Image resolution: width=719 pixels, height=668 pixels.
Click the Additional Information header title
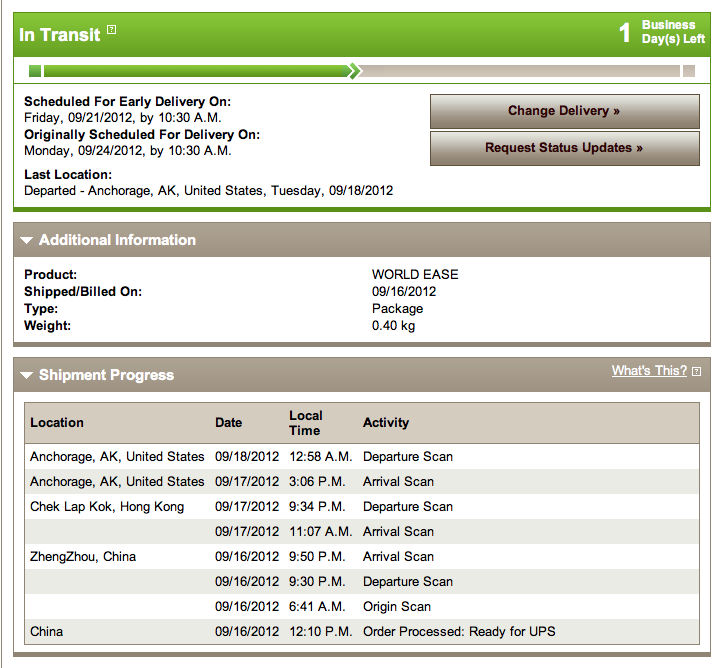pyautogui.click(x=117, y=240)
